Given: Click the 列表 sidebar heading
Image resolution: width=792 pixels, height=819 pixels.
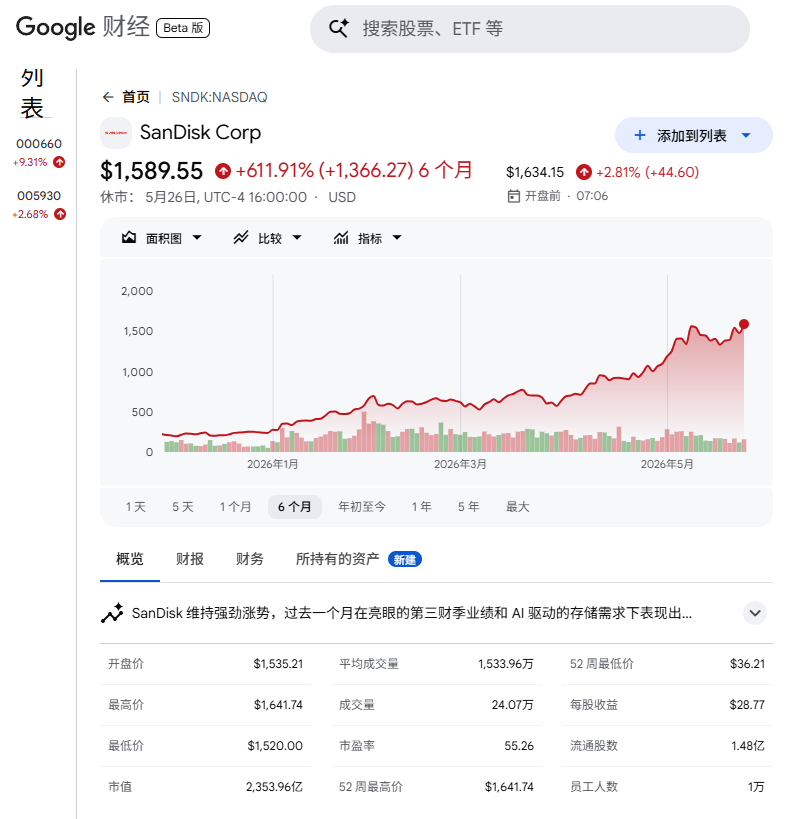Looking at the screenshot, I should click(32, 93).
